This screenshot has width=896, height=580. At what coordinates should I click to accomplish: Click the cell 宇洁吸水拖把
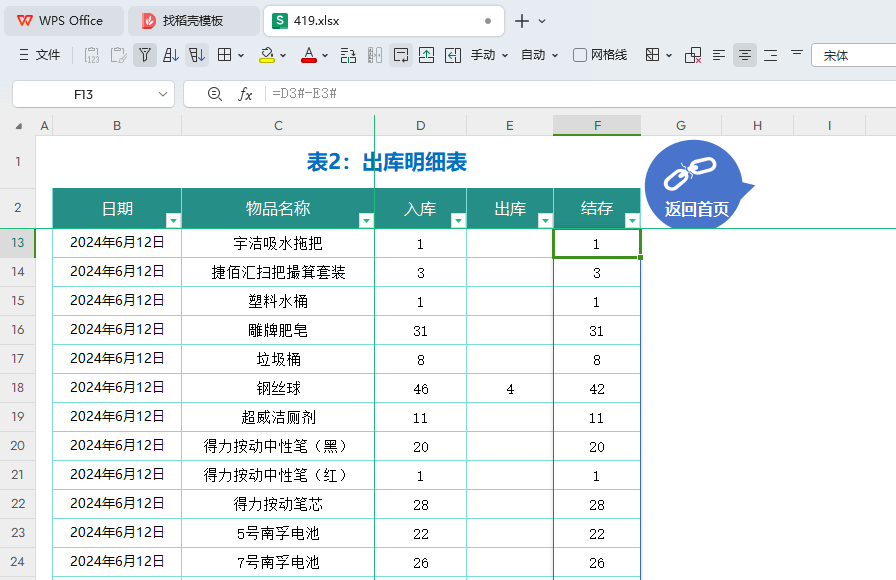click(x=278, y=243)
